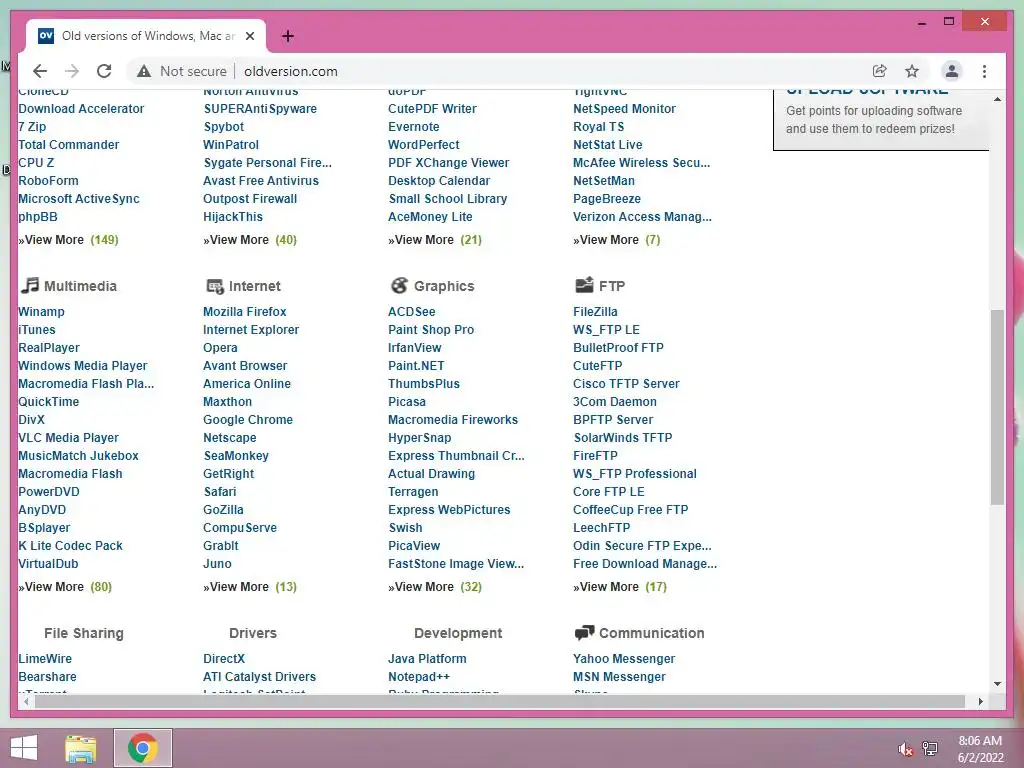Reload the oldversion.com page
Screen dimensions: 1024x768
point(104,71)
